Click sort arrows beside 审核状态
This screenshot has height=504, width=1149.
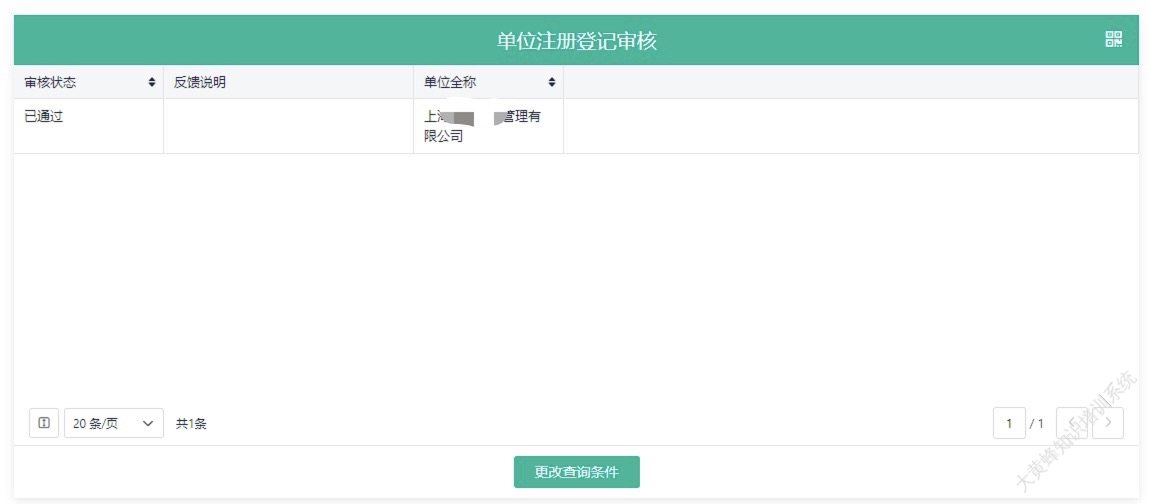tap(152, 82)
